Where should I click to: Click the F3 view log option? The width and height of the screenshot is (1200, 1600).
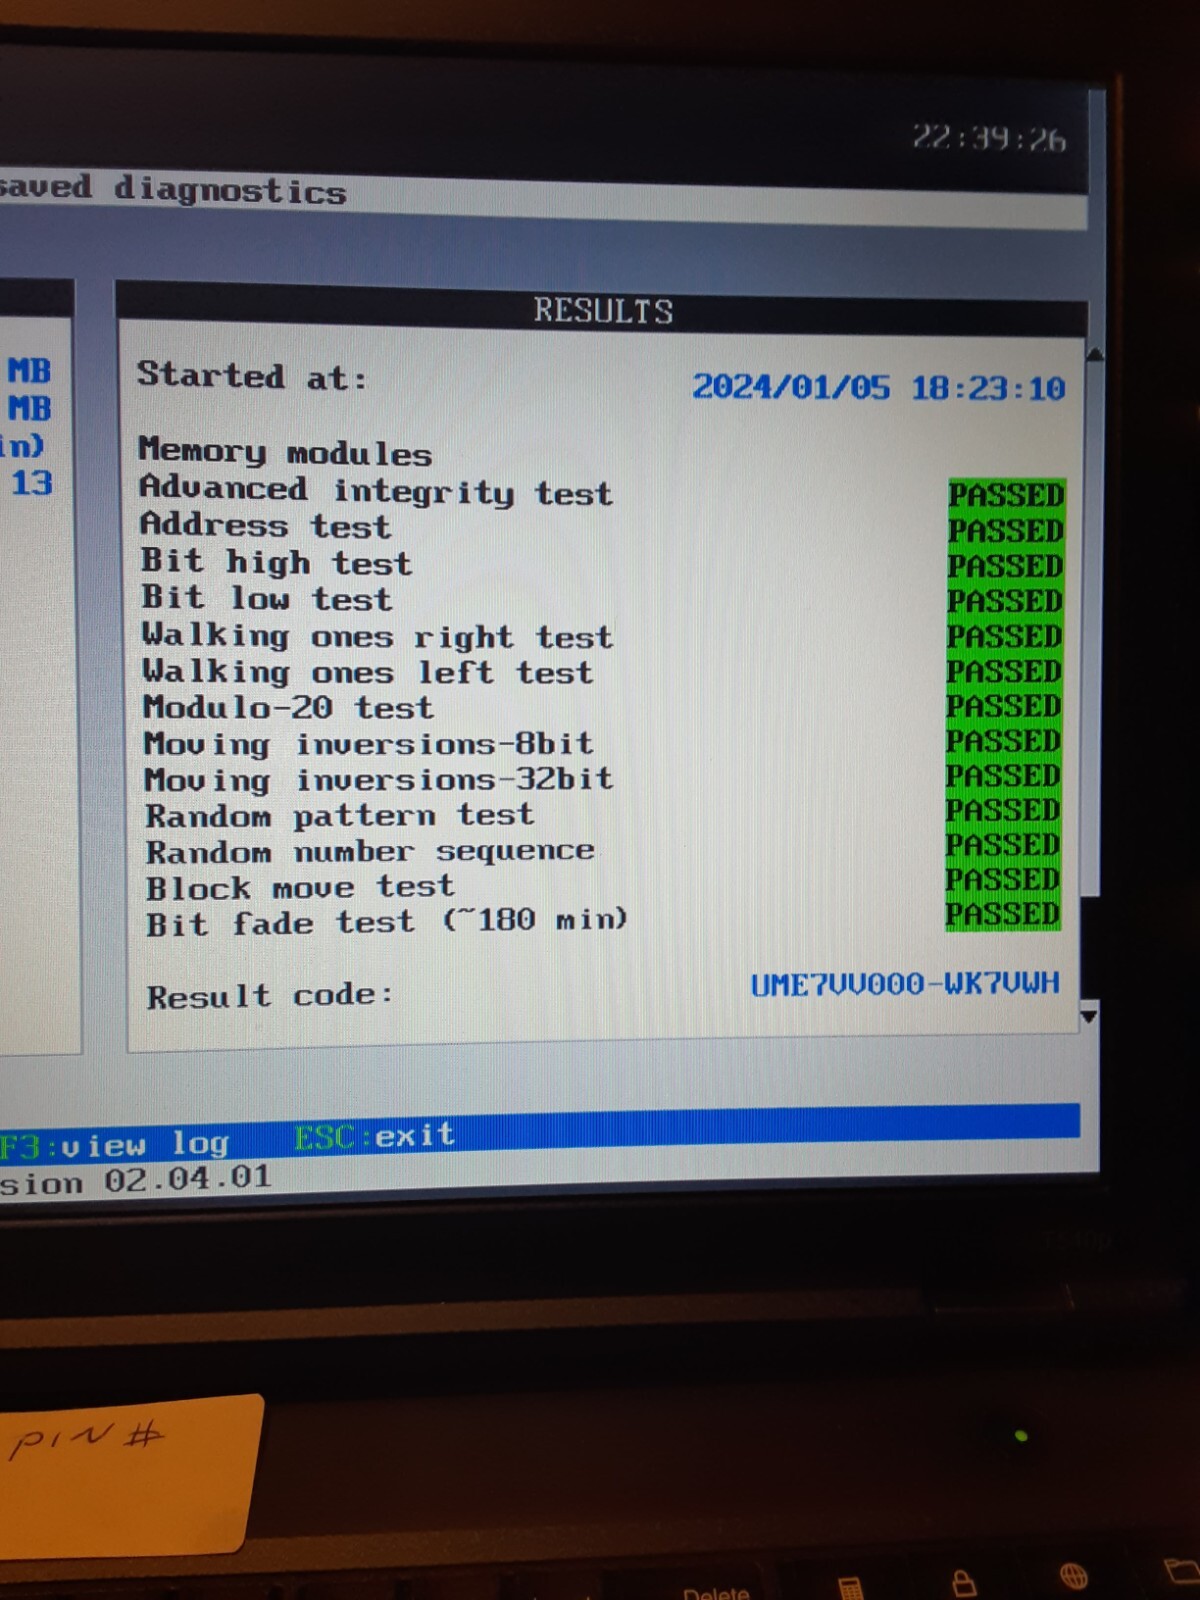(114, 1144)
